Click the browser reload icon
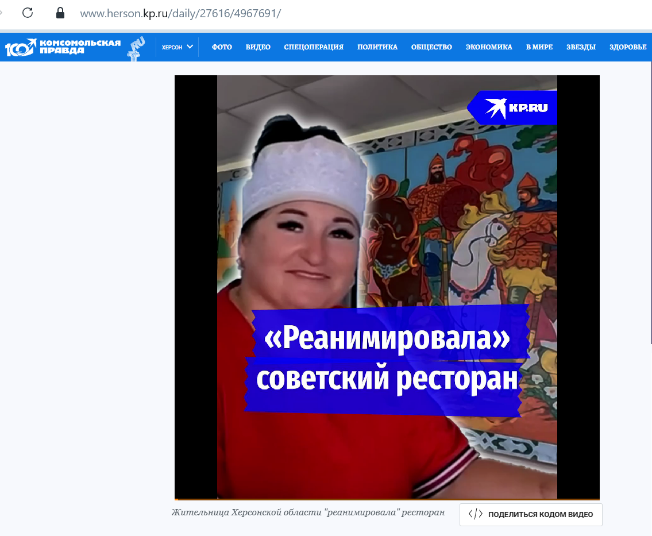Screen dimensions: 652x536 [x=28, y=13]
